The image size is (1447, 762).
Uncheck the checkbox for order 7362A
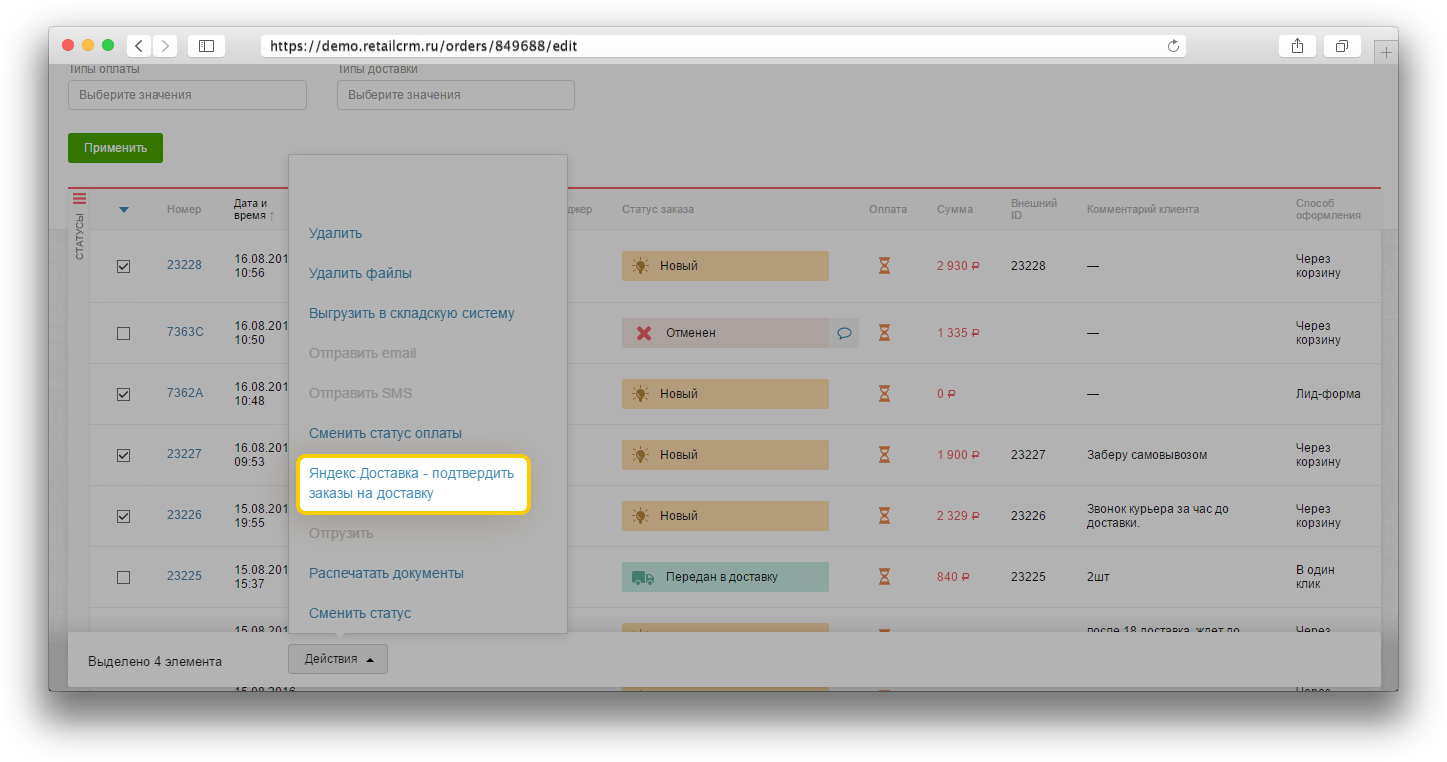coord(123,394)
